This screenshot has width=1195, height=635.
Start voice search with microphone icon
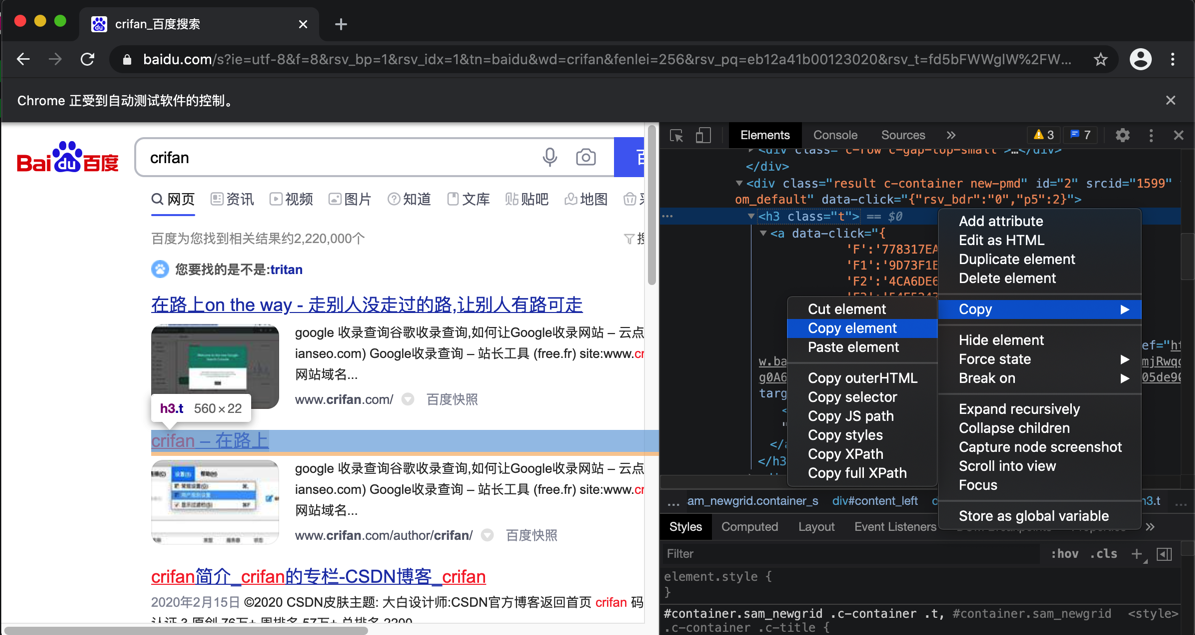(x=549, y=157)
